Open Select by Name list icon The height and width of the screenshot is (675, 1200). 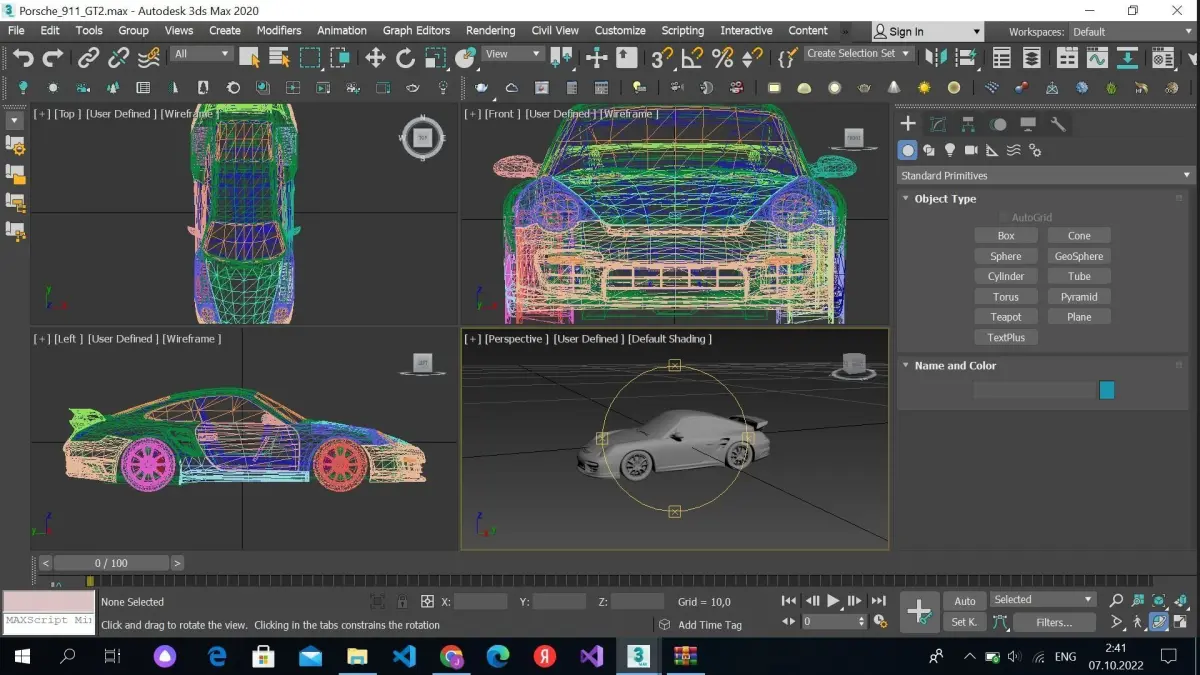[x=279, y=58]
